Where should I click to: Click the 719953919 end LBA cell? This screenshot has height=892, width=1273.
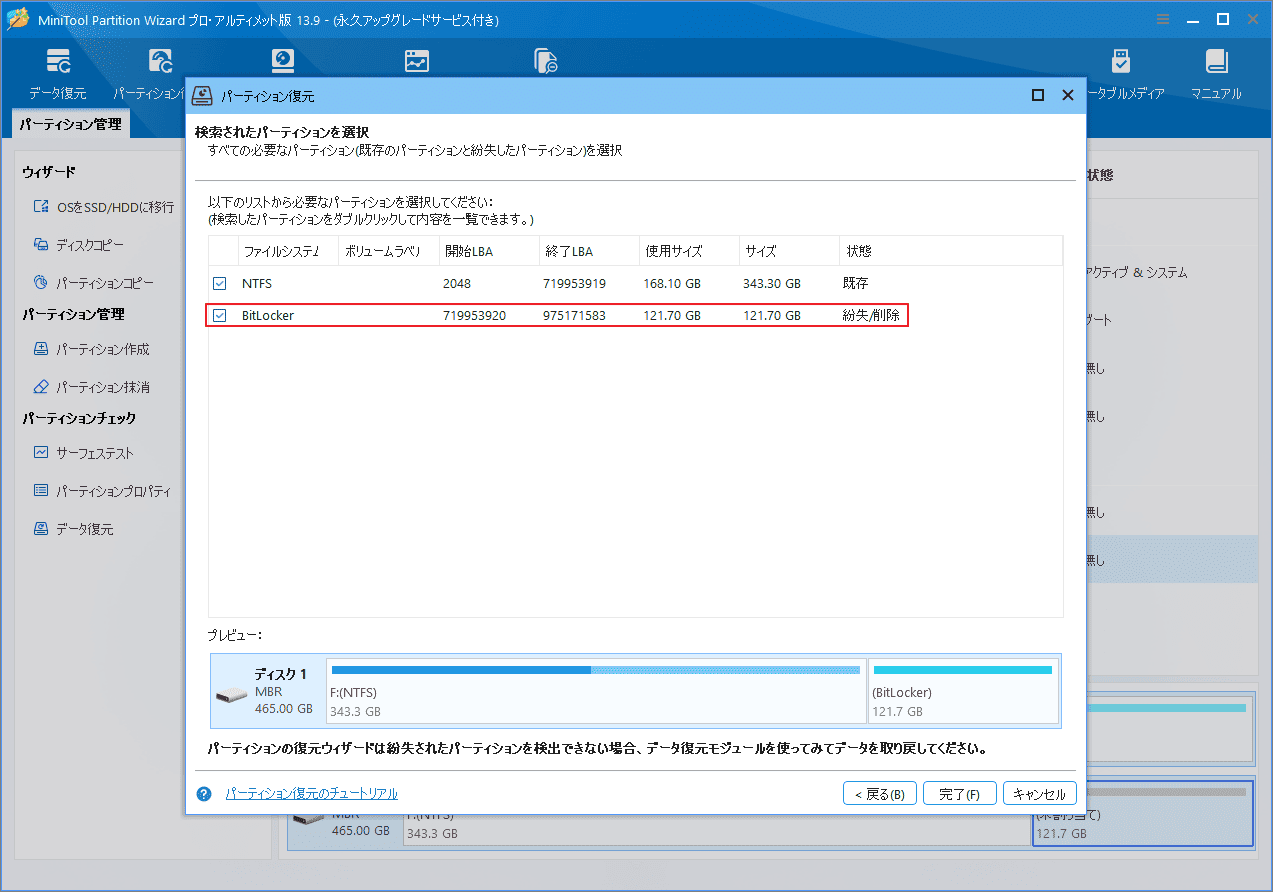click(x=574, y=284)
